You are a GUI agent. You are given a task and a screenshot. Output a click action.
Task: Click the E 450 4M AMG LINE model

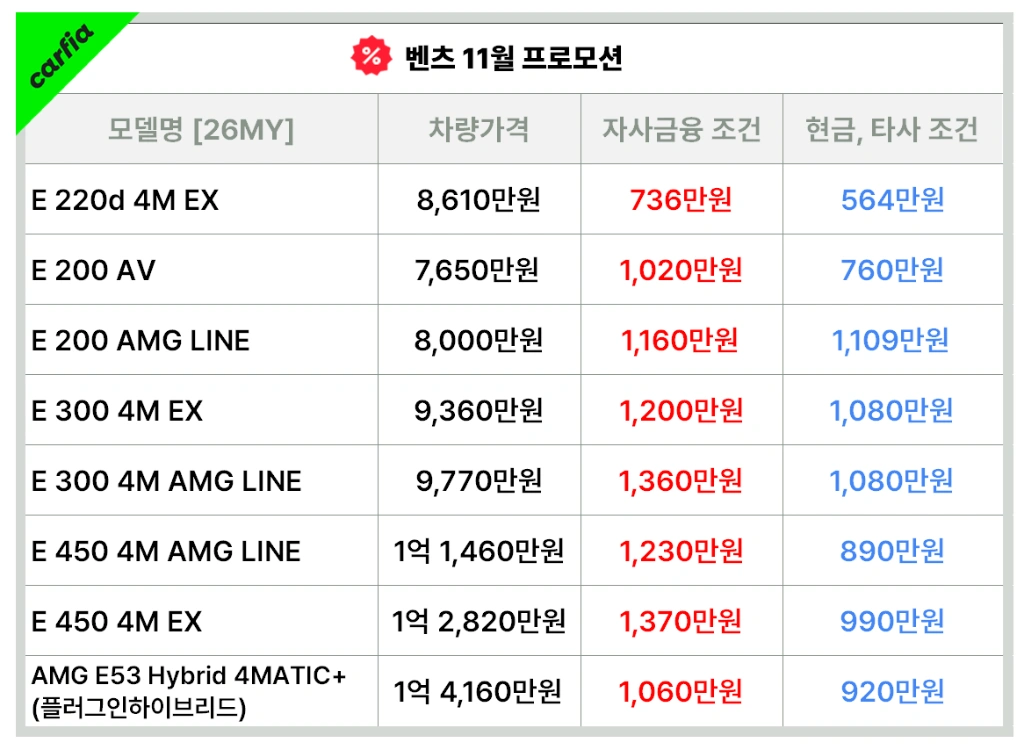coord(166,551)
